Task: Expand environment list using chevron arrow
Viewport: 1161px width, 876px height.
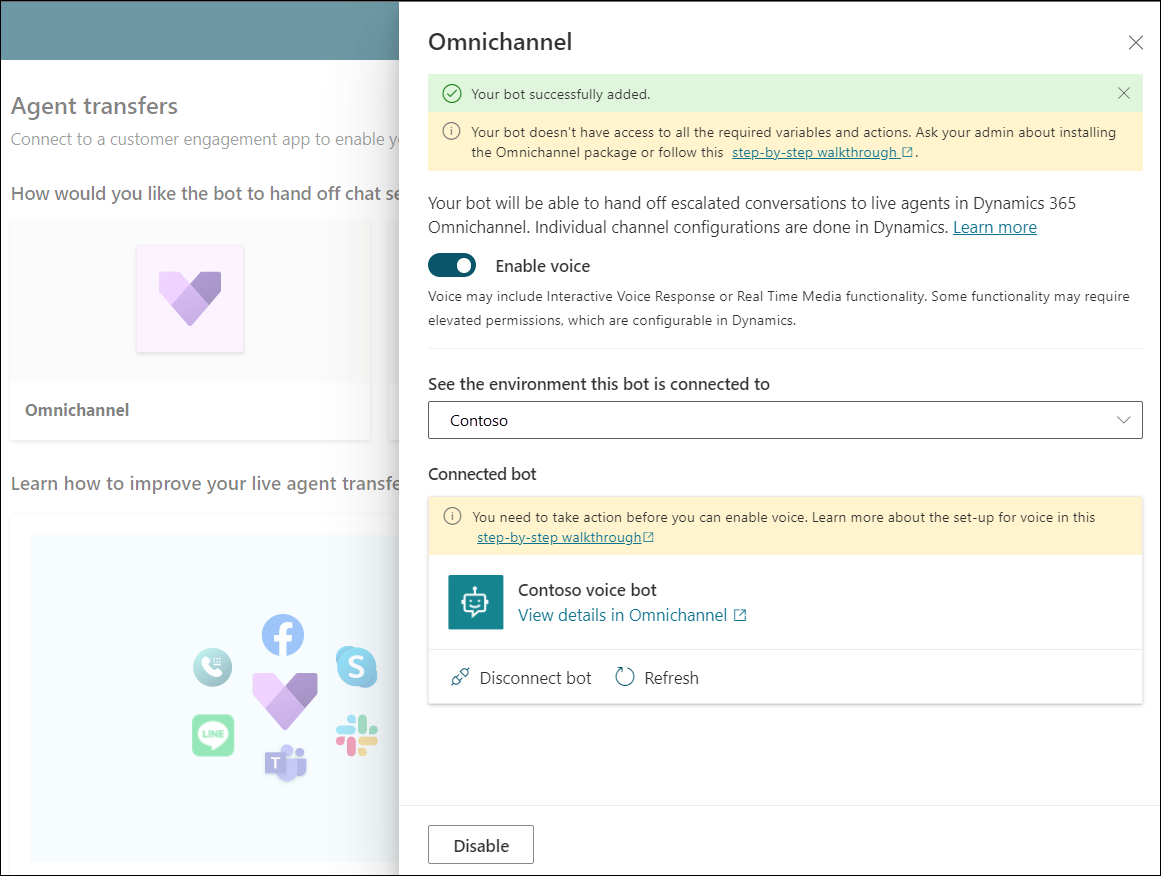Action: [x=1122, y=420]
